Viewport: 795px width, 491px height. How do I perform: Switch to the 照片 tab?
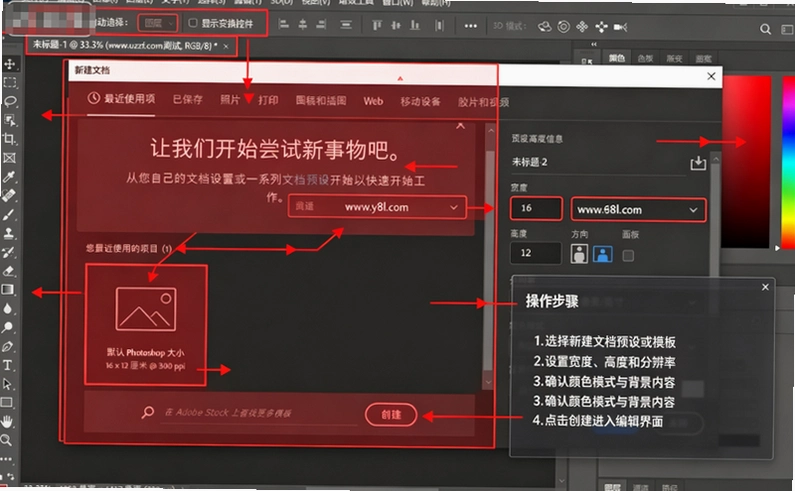tap(230, 100)
